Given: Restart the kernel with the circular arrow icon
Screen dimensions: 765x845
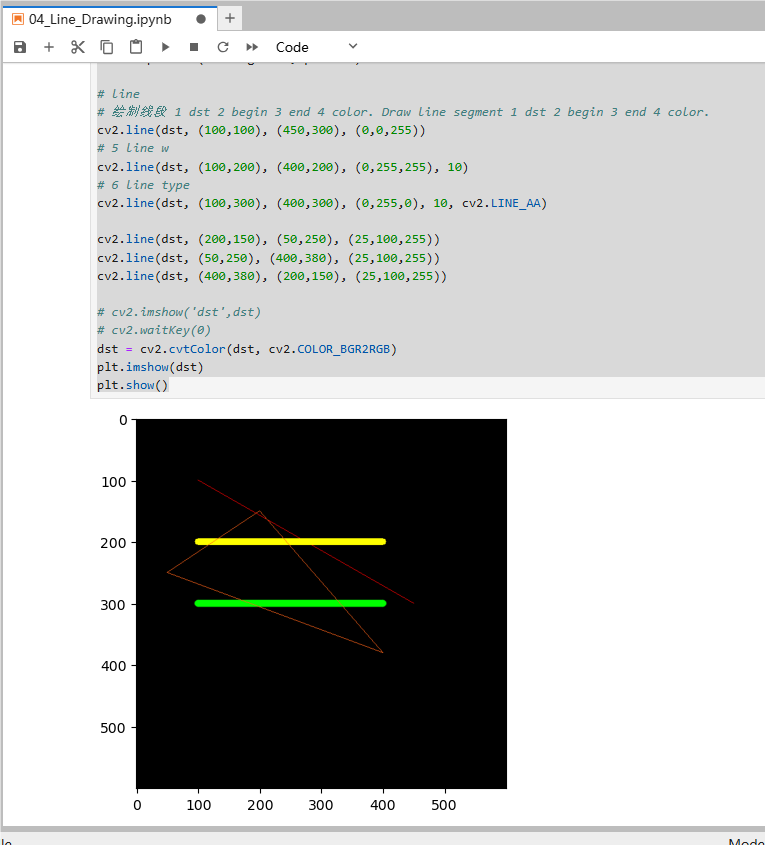Looking at the screenshot, I should coord(223,47).
